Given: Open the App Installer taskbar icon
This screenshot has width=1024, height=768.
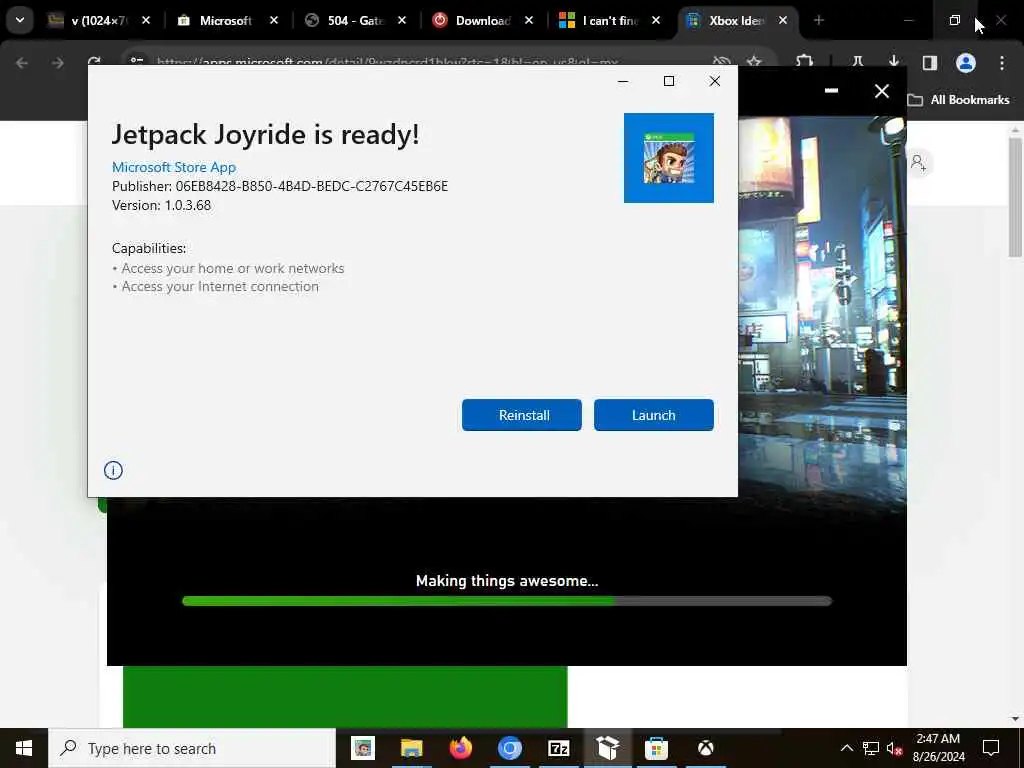Looking at the screenshot, I should [607, 748].
